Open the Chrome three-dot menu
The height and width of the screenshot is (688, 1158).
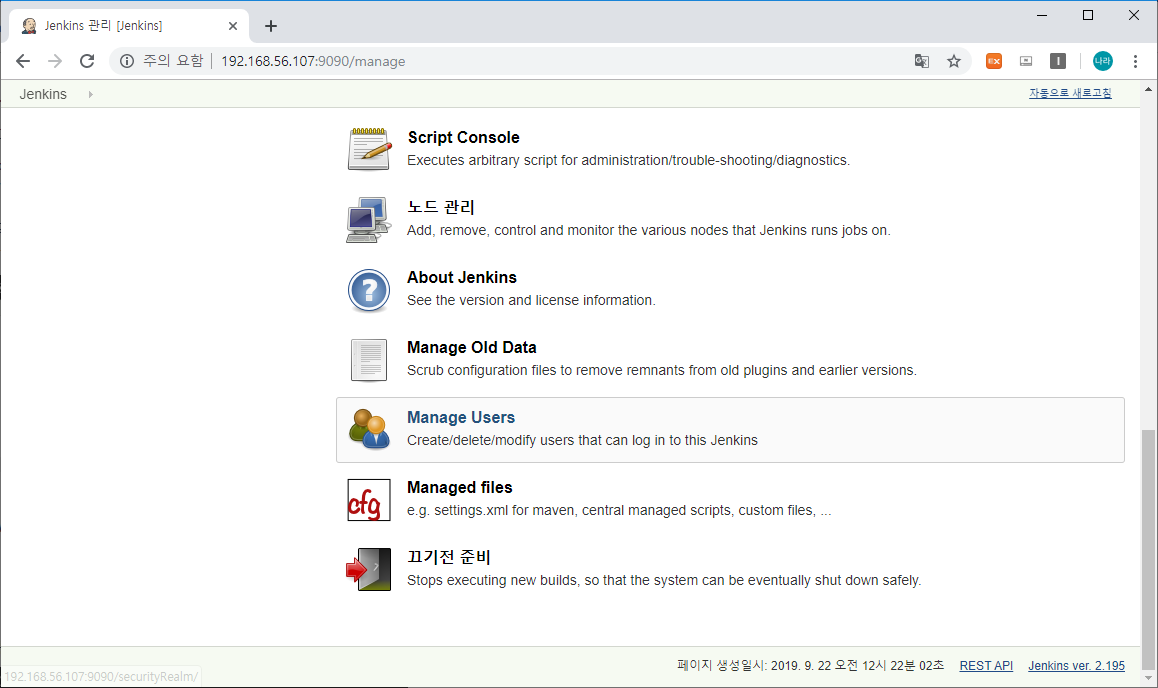click(x=1135, y=61)
